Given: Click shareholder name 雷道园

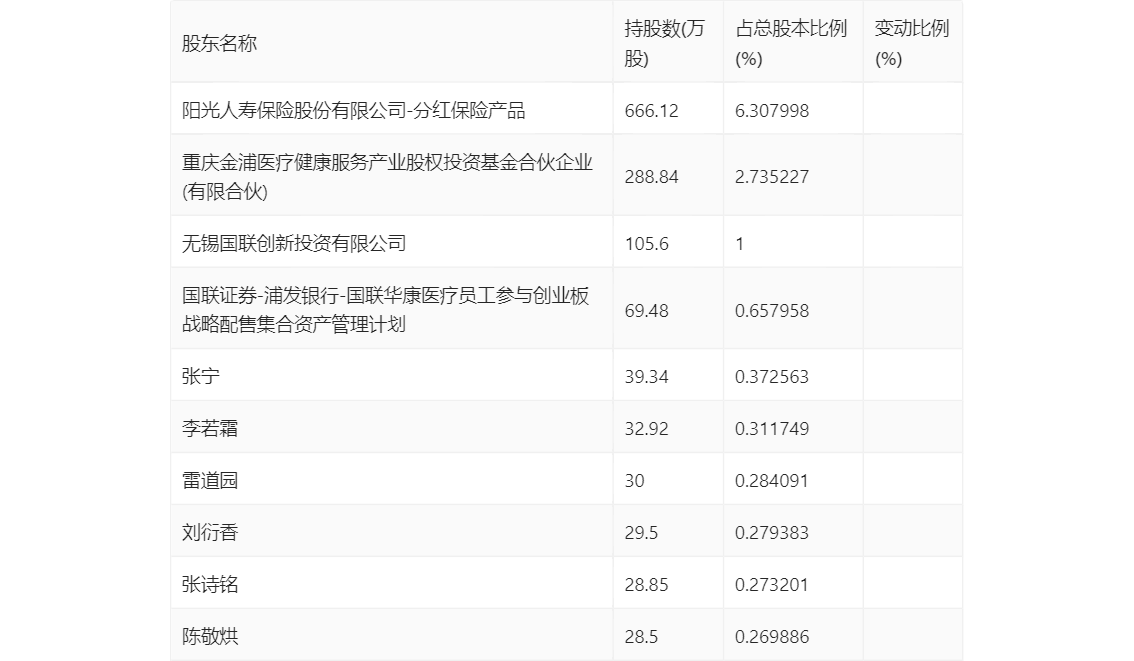Looking at the screenshot, I should point(210,481).
